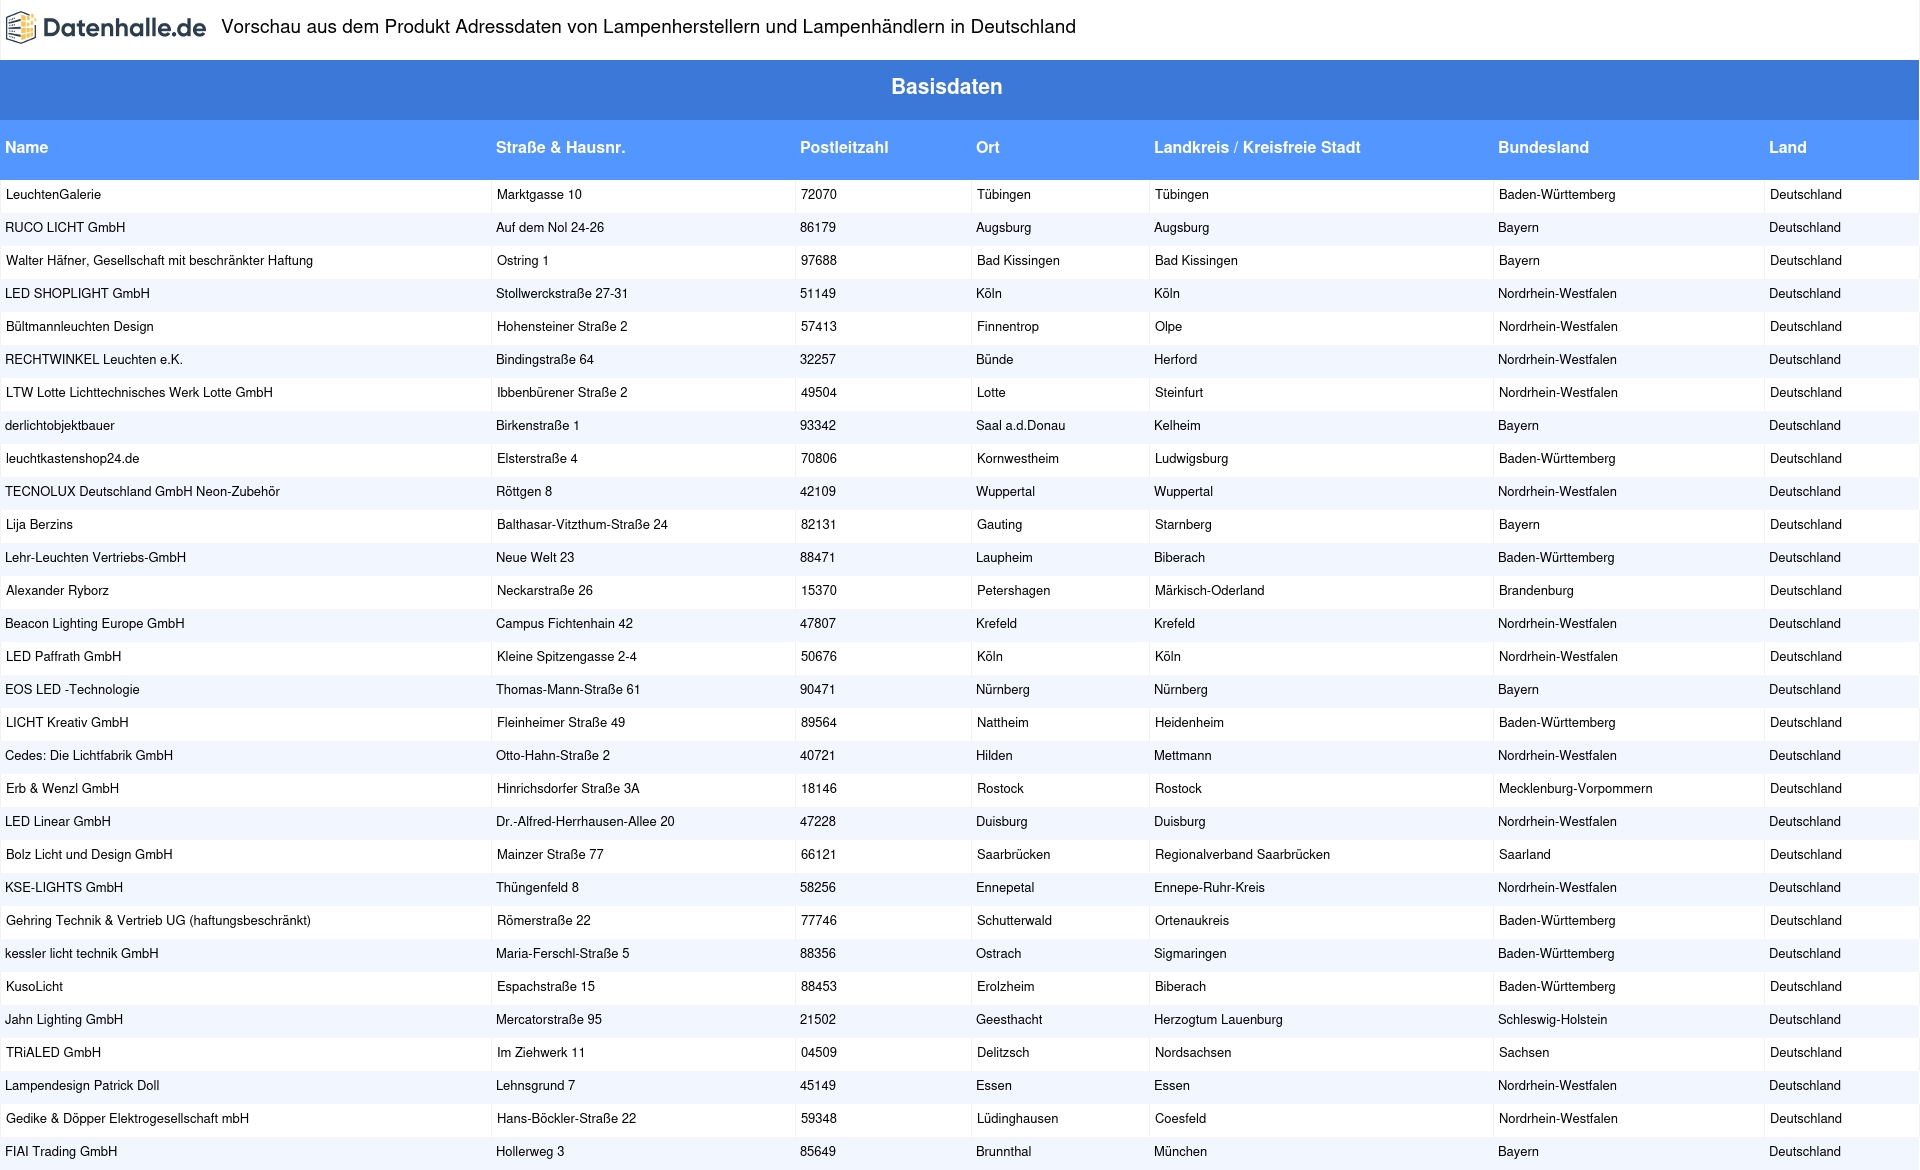This screenshot has height=1170, width=1920.
Task: Click the Postleitzahl column header
Action: pyautogui.click(x=844, y=147)
